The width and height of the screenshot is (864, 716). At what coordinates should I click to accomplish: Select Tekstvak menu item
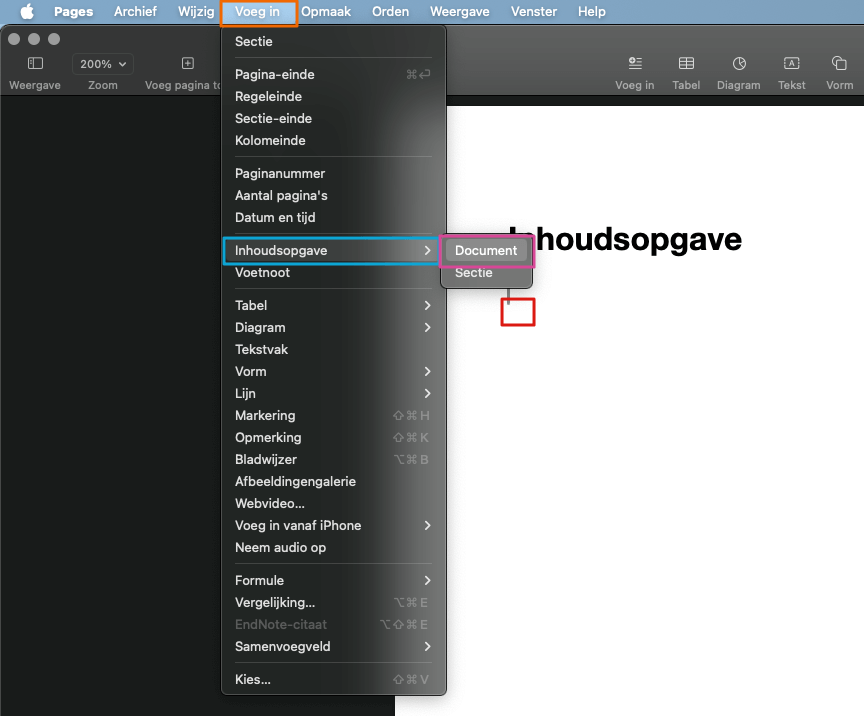333,349
